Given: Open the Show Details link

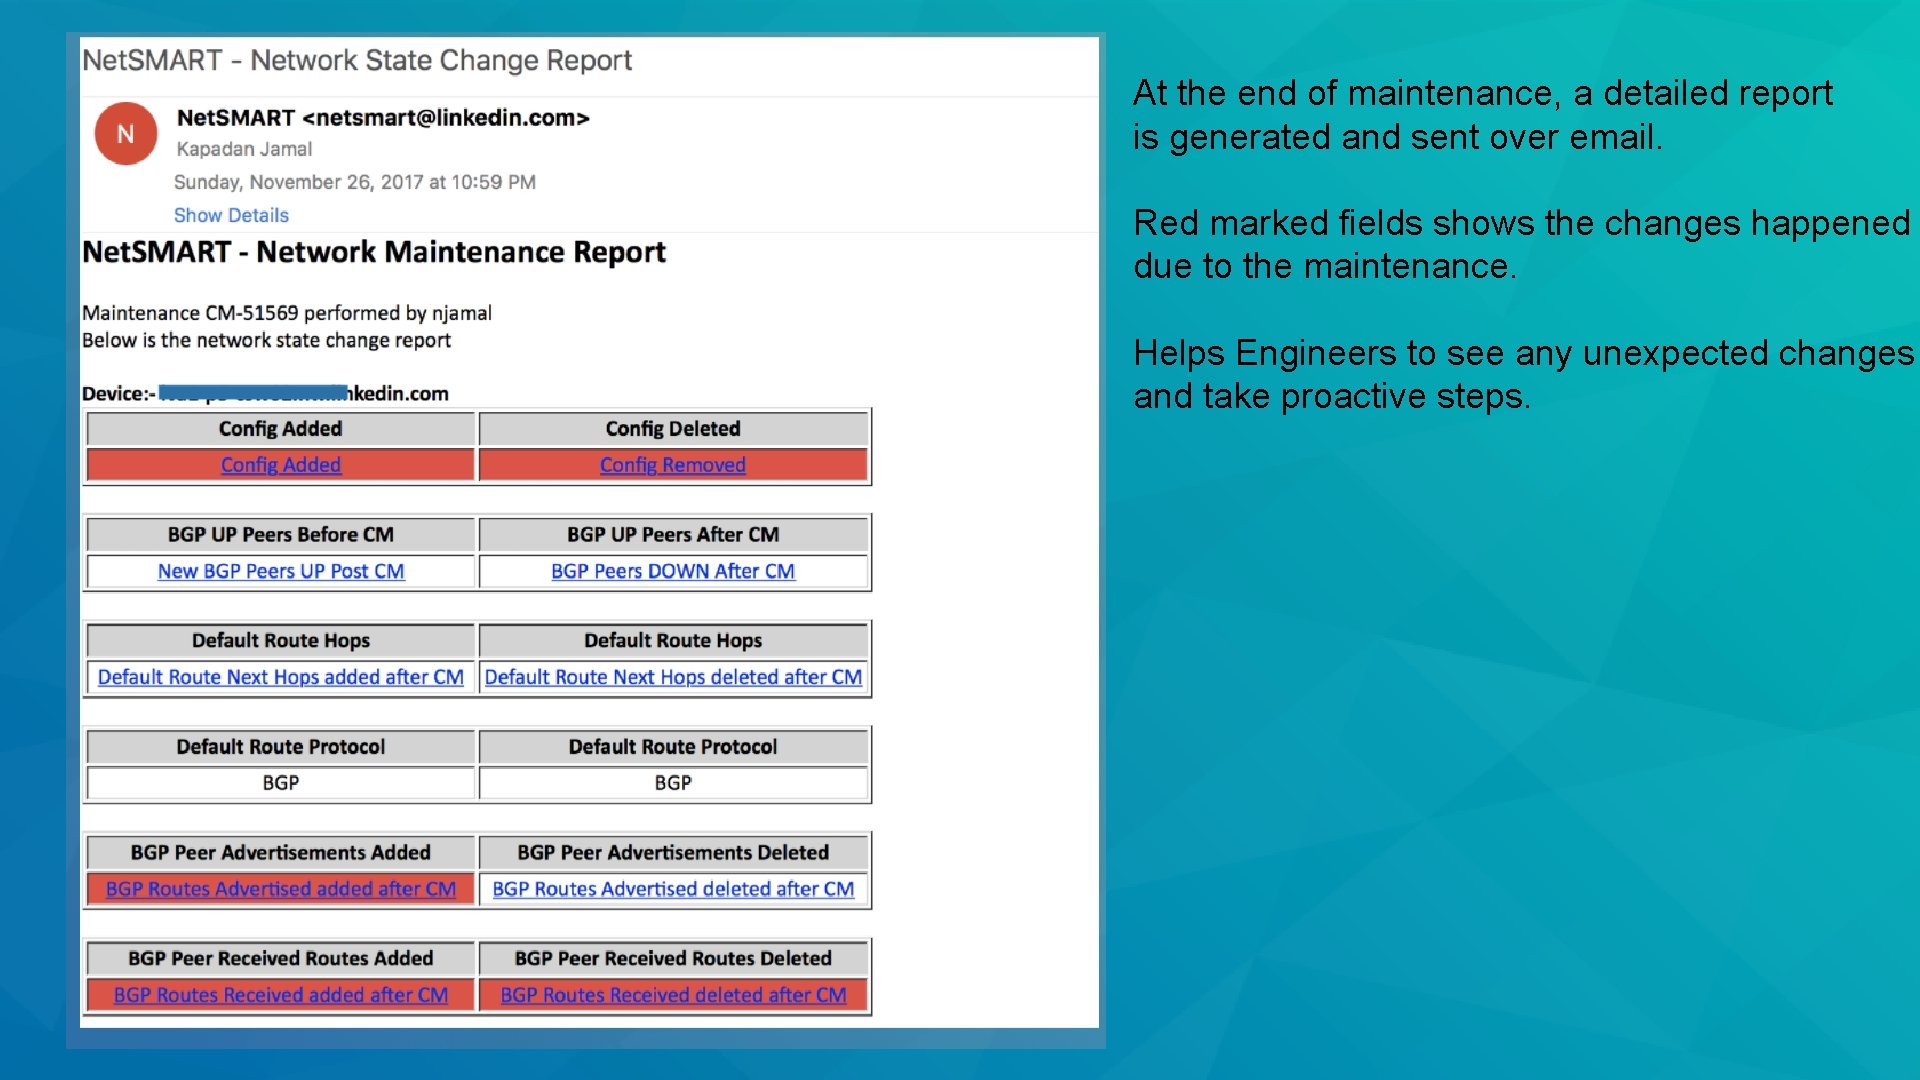Looking at the screenshot, I should 230,215.
